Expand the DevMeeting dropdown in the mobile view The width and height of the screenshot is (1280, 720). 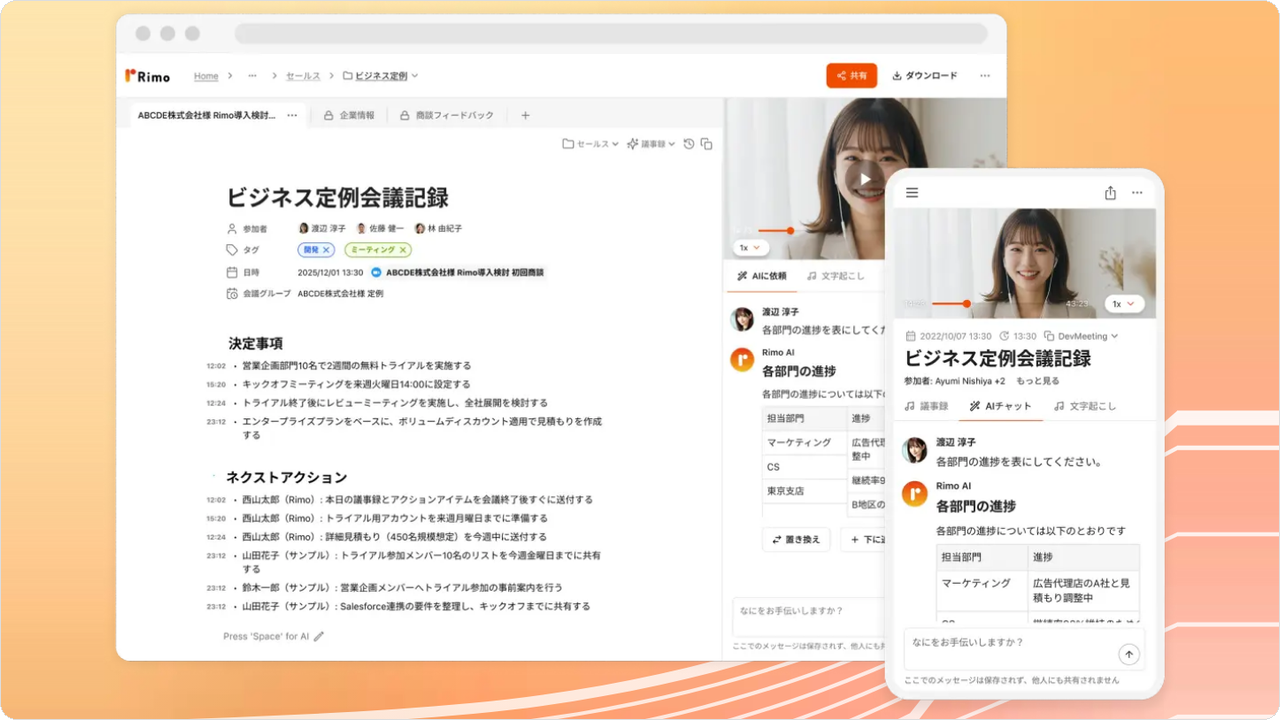click(x=1081, y=336)
